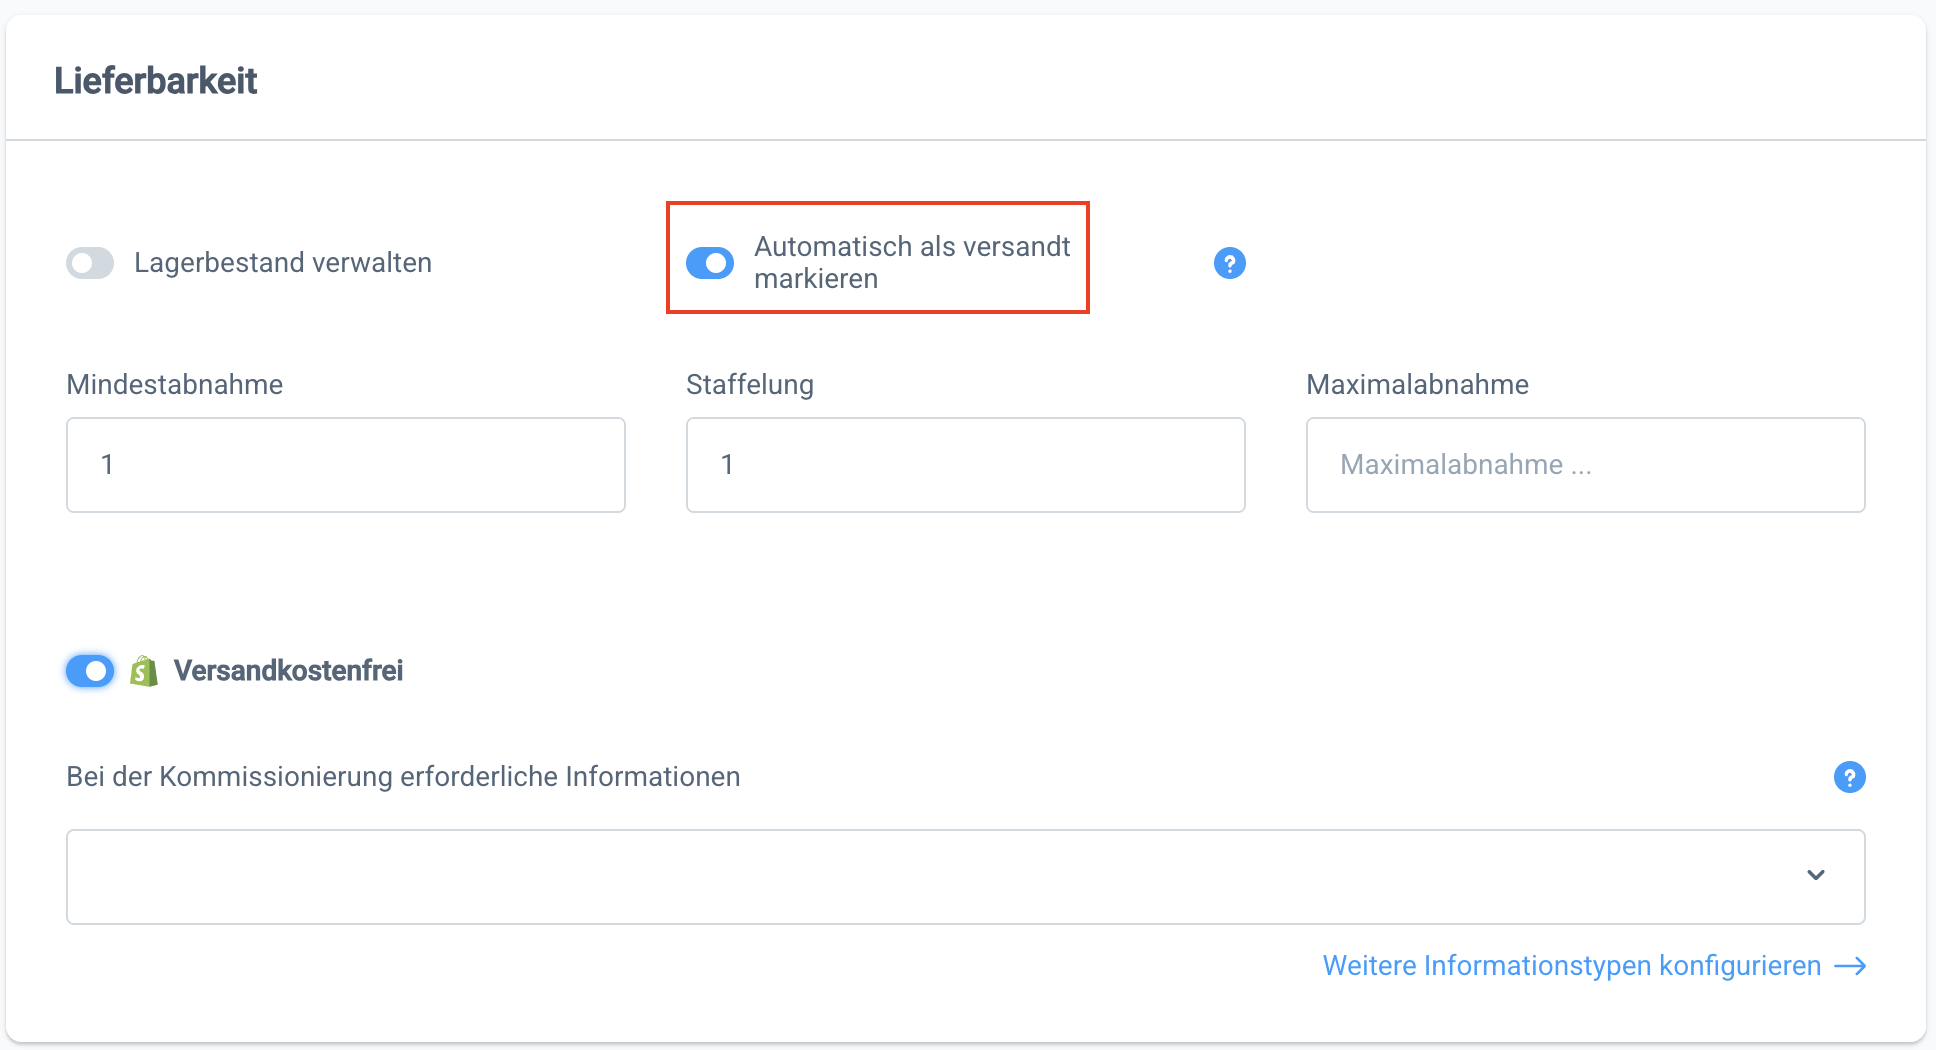Click the Automatisch als versandt markieren label

point(911,262)
